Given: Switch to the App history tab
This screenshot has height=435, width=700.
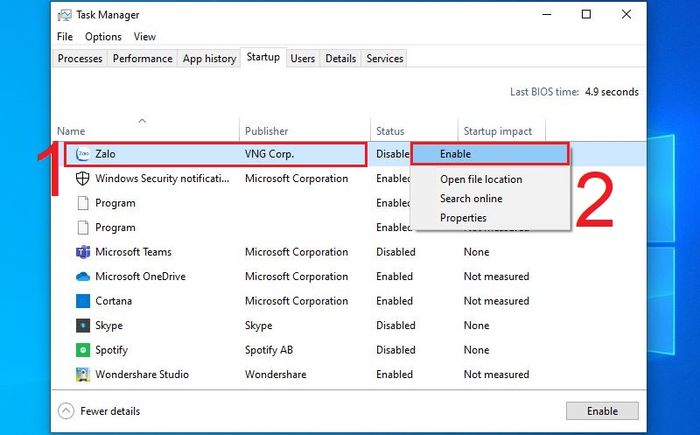Looking at the screenshot, I should (209, 59).
